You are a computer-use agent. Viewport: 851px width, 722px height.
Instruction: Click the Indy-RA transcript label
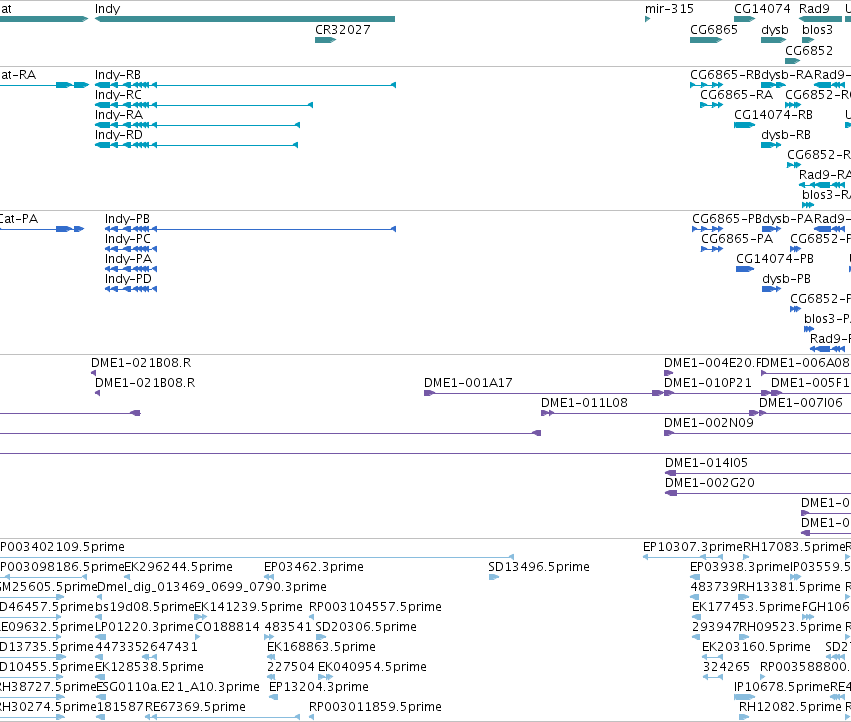(x=119, y=115)
